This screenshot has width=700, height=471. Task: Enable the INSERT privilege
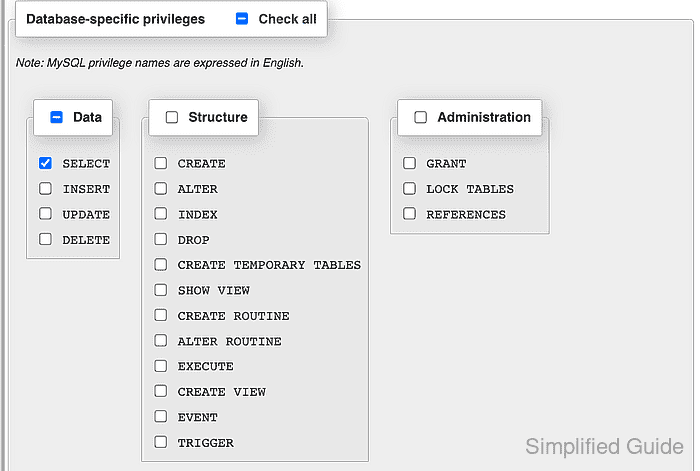tap(45, 188)
